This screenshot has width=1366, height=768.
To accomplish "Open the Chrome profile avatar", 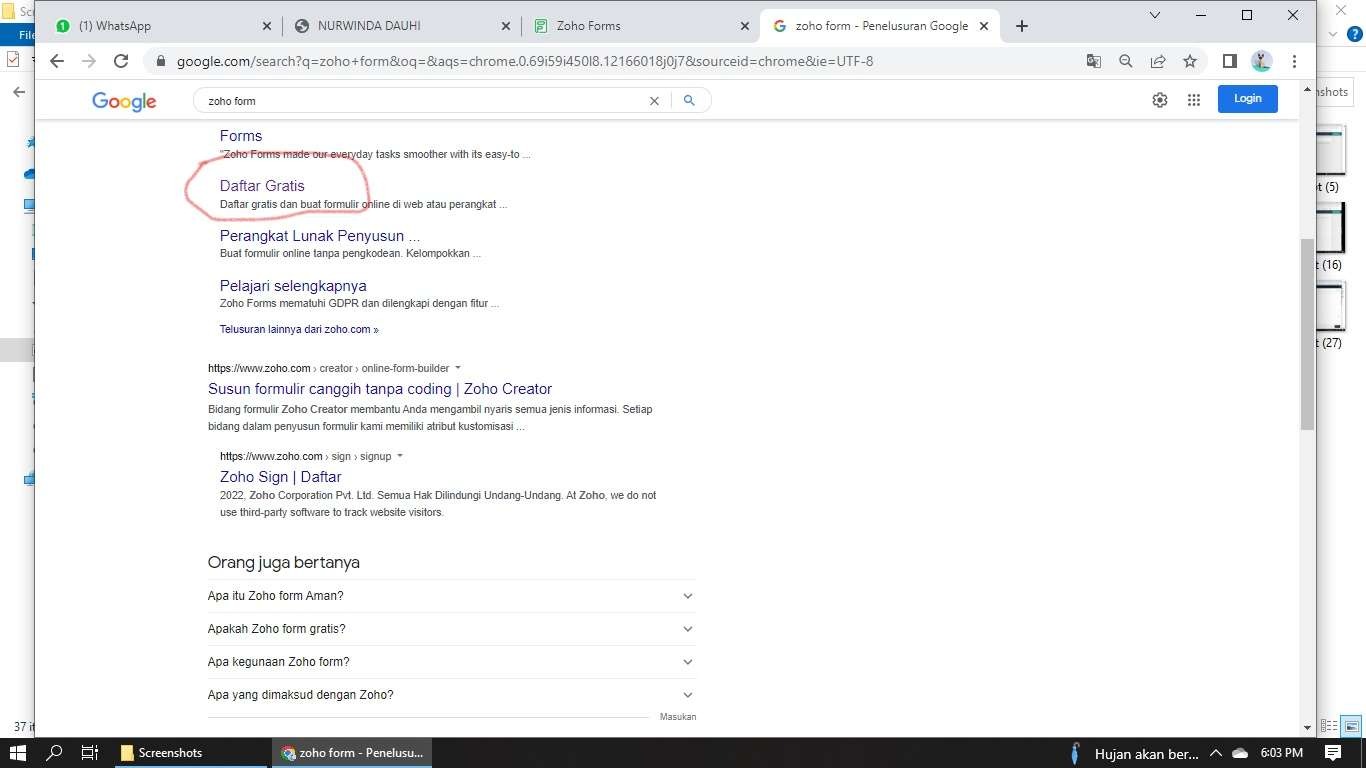I will point(1262,61).
